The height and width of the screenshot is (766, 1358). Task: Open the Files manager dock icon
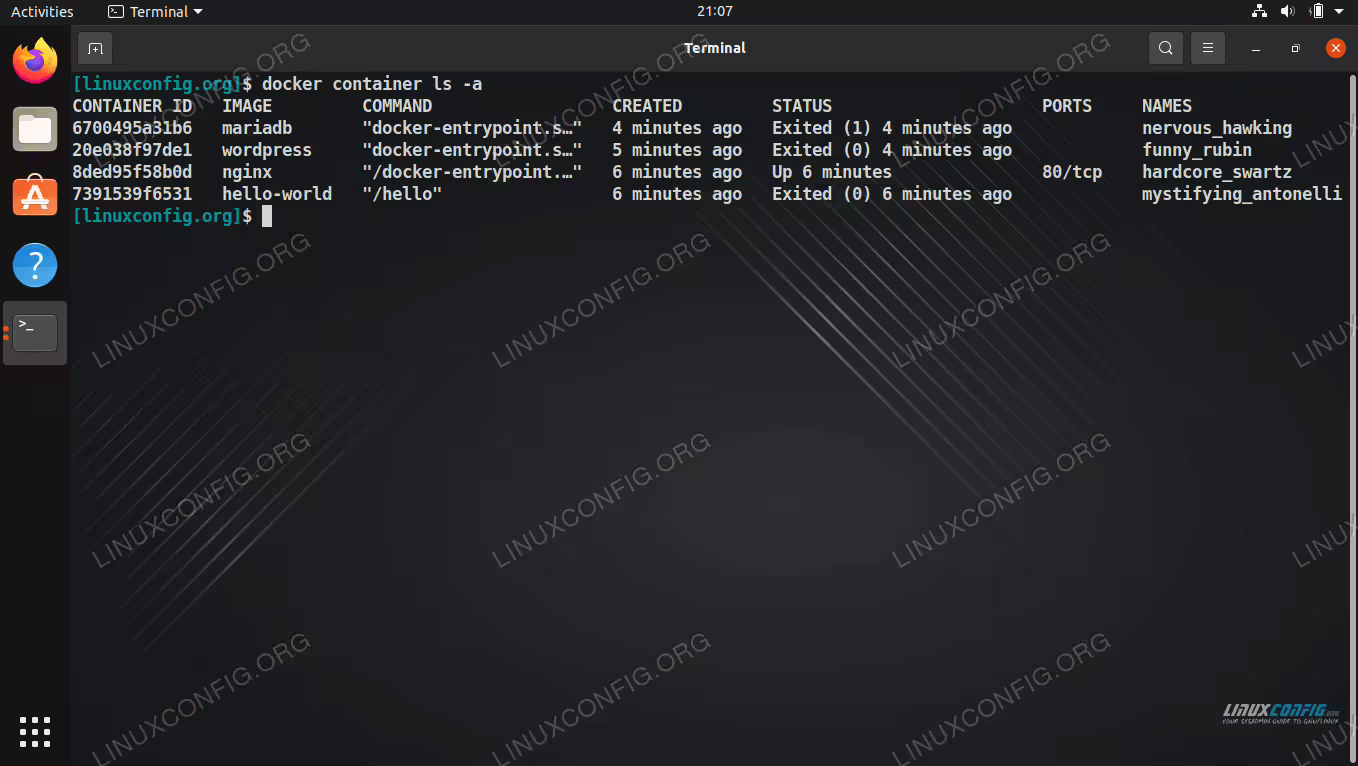[x=35, y=129]
